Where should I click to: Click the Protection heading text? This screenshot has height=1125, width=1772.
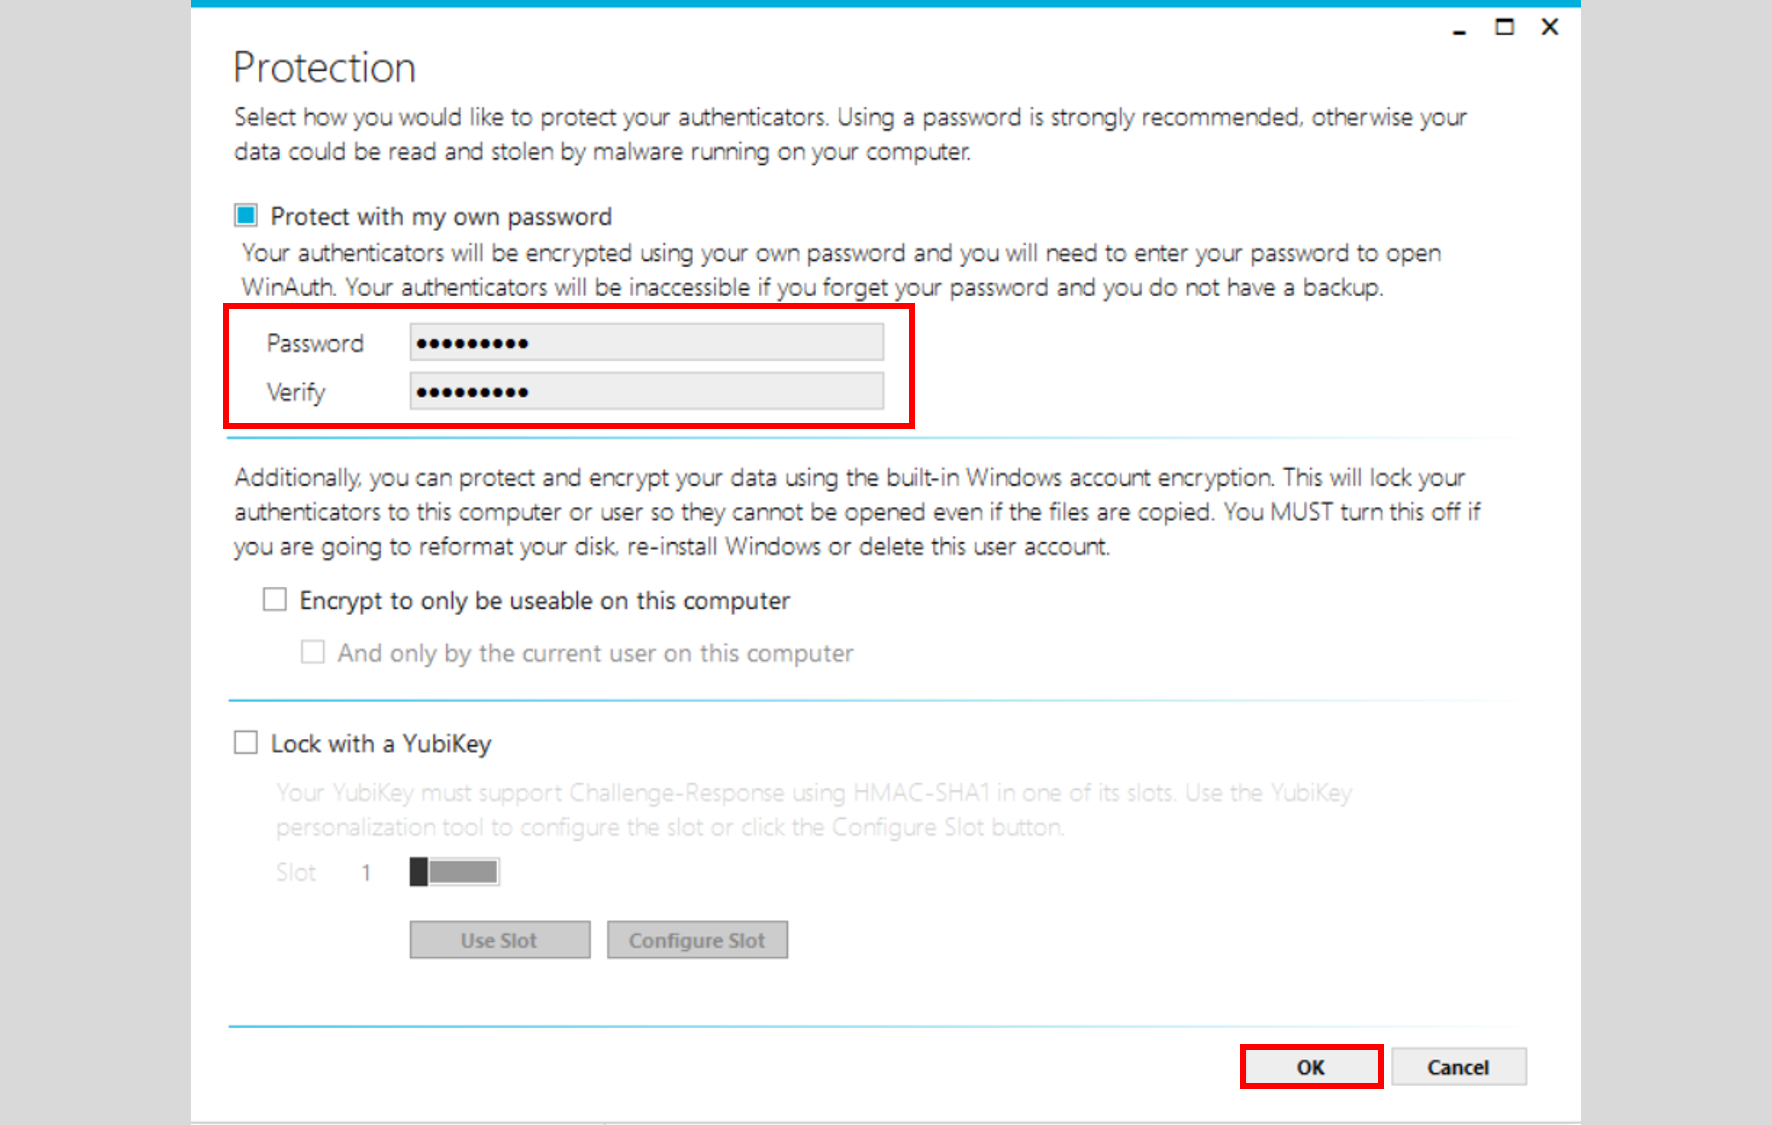click(324, 68)
